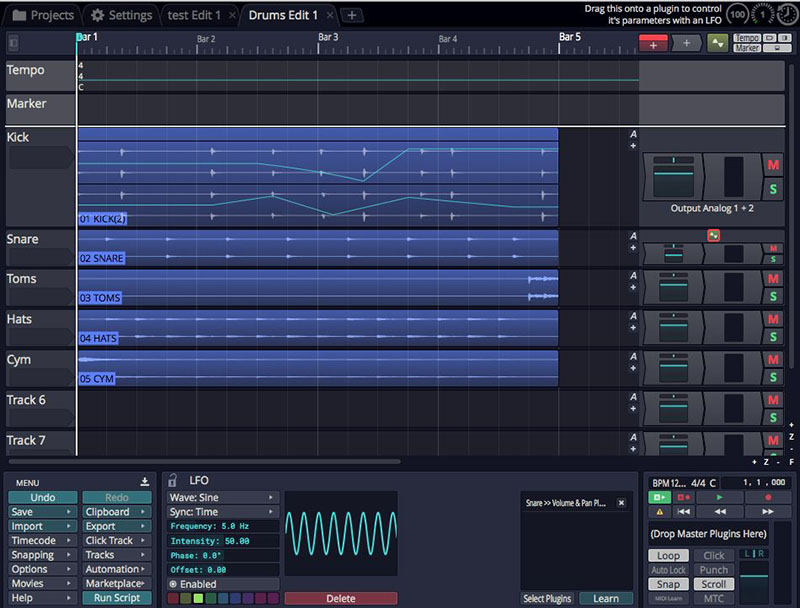Open a new tab with the plus button
This screenshot has width=800, height=608.
tap(352, 15)
